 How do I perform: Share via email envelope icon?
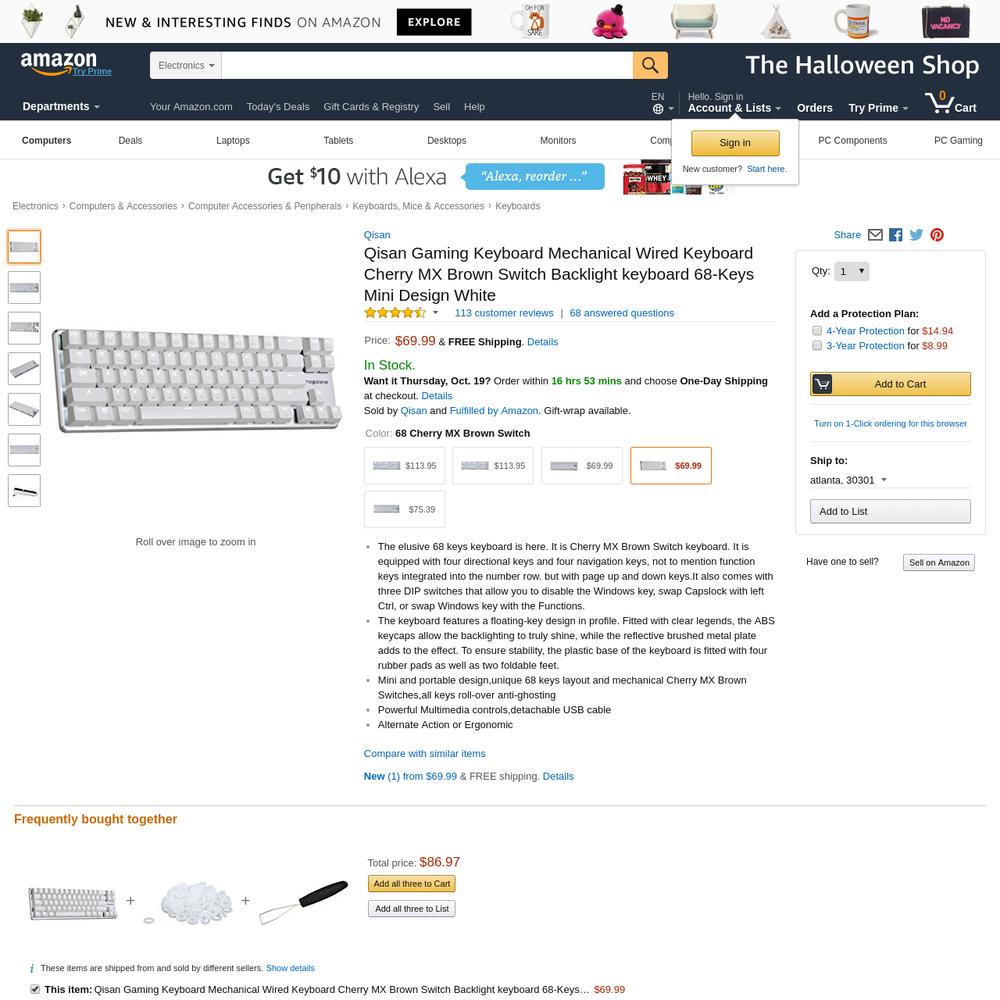click(x=875, y=235)
